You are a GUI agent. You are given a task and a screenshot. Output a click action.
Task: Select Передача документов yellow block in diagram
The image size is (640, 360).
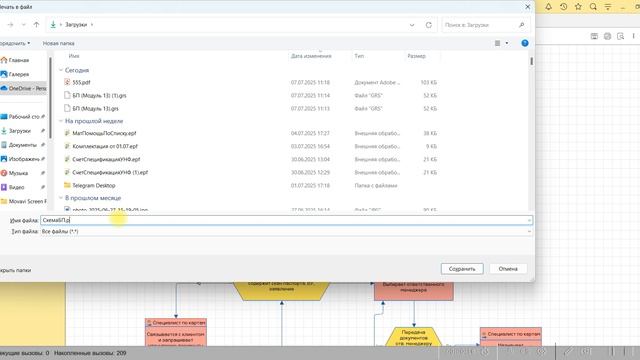tap(413, 337)
